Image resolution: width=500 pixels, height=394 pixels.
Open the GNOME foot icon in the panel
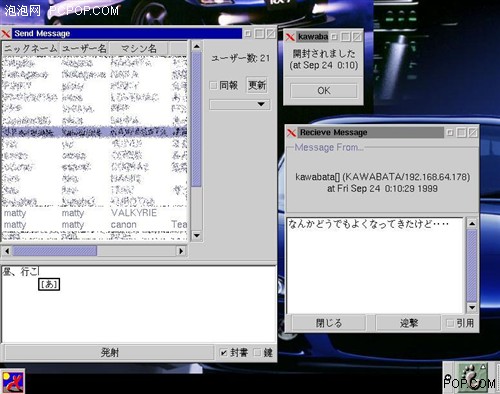tap(473, 377)
